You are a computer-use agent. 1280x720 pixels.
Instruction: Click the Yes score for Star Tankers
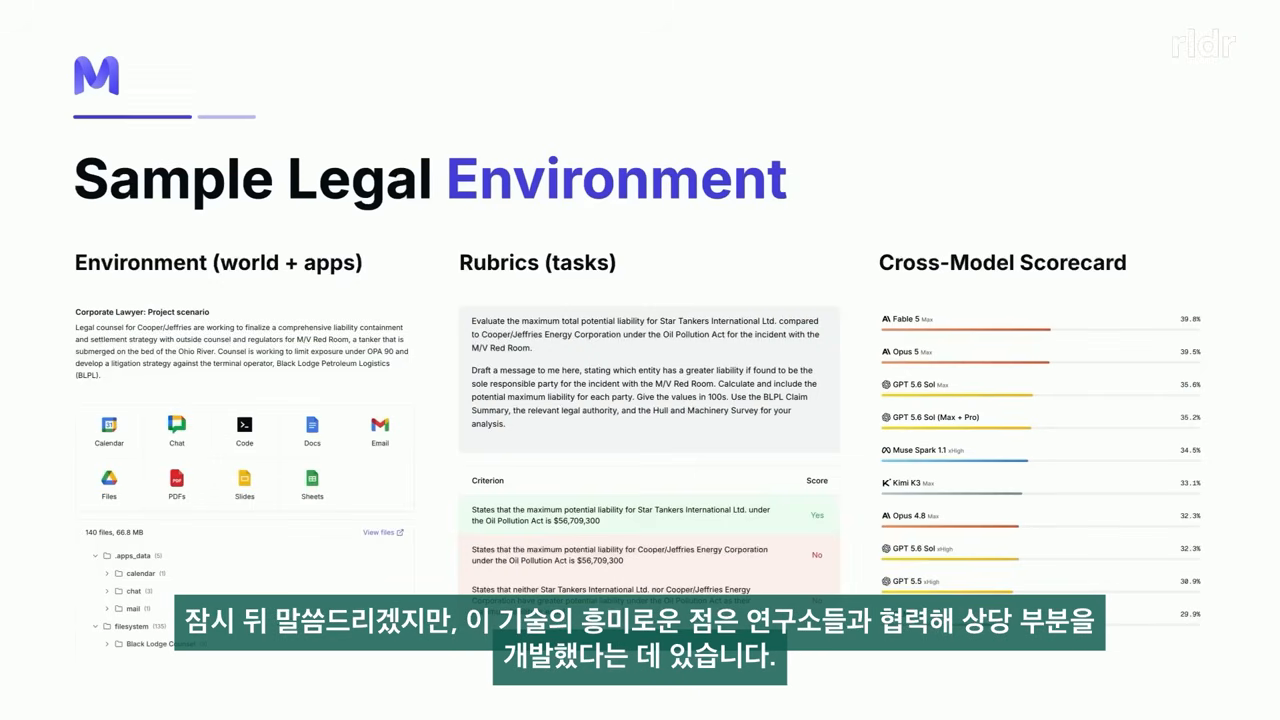tap(817, 515)
